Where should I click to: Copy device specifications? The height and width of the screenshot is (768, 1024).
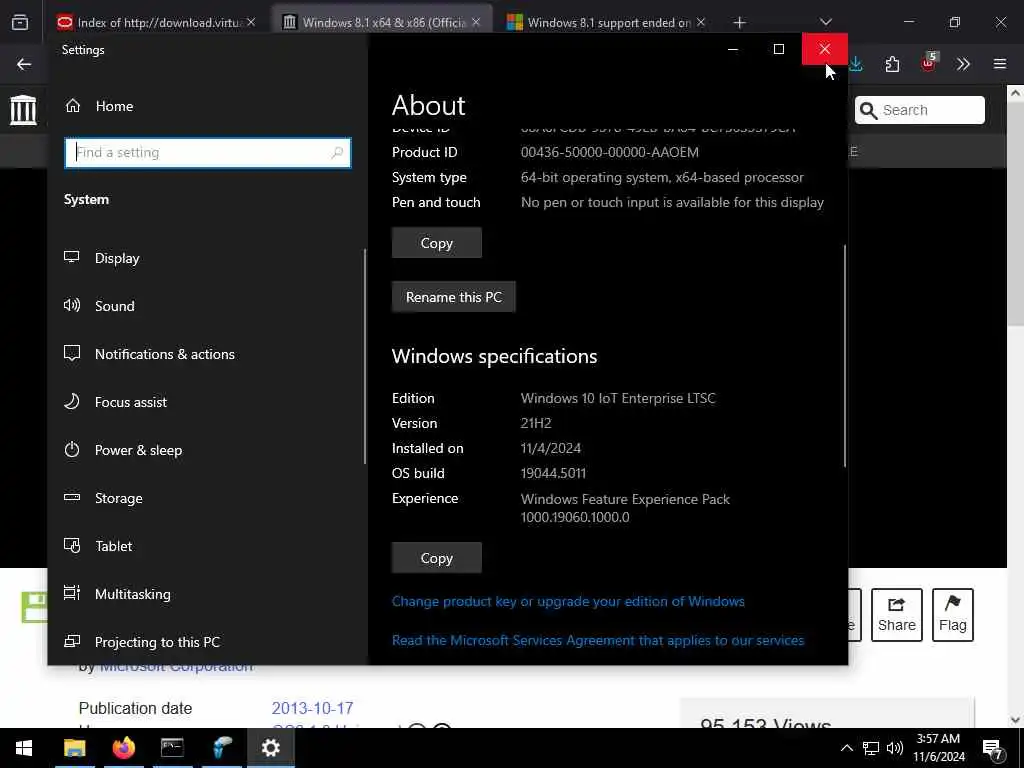pos(437,243)
